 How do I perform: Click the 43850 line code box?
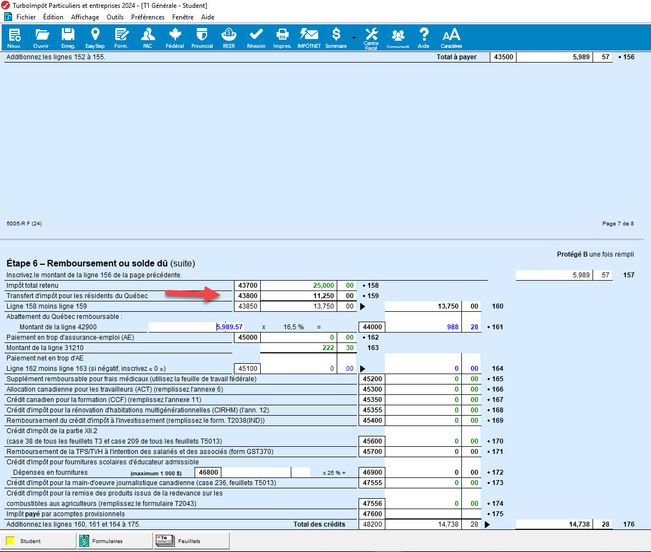point(247,306)
